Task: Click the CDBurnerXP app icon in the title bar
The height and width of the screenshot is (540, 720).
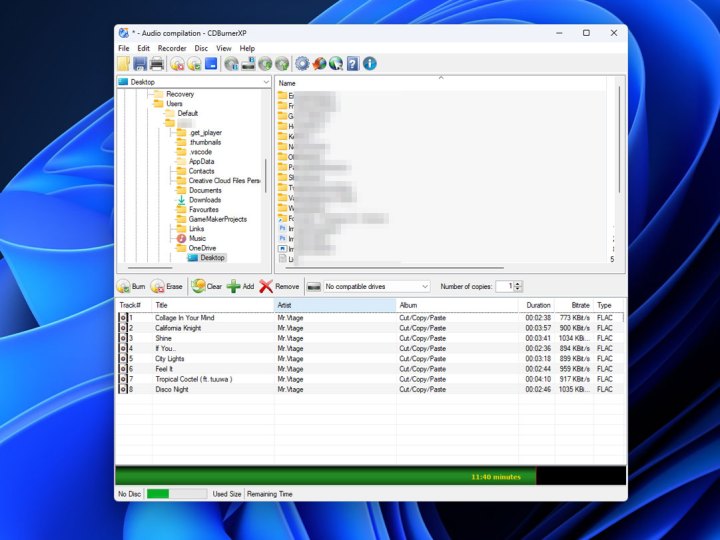Action: click(x=124, y=33)
